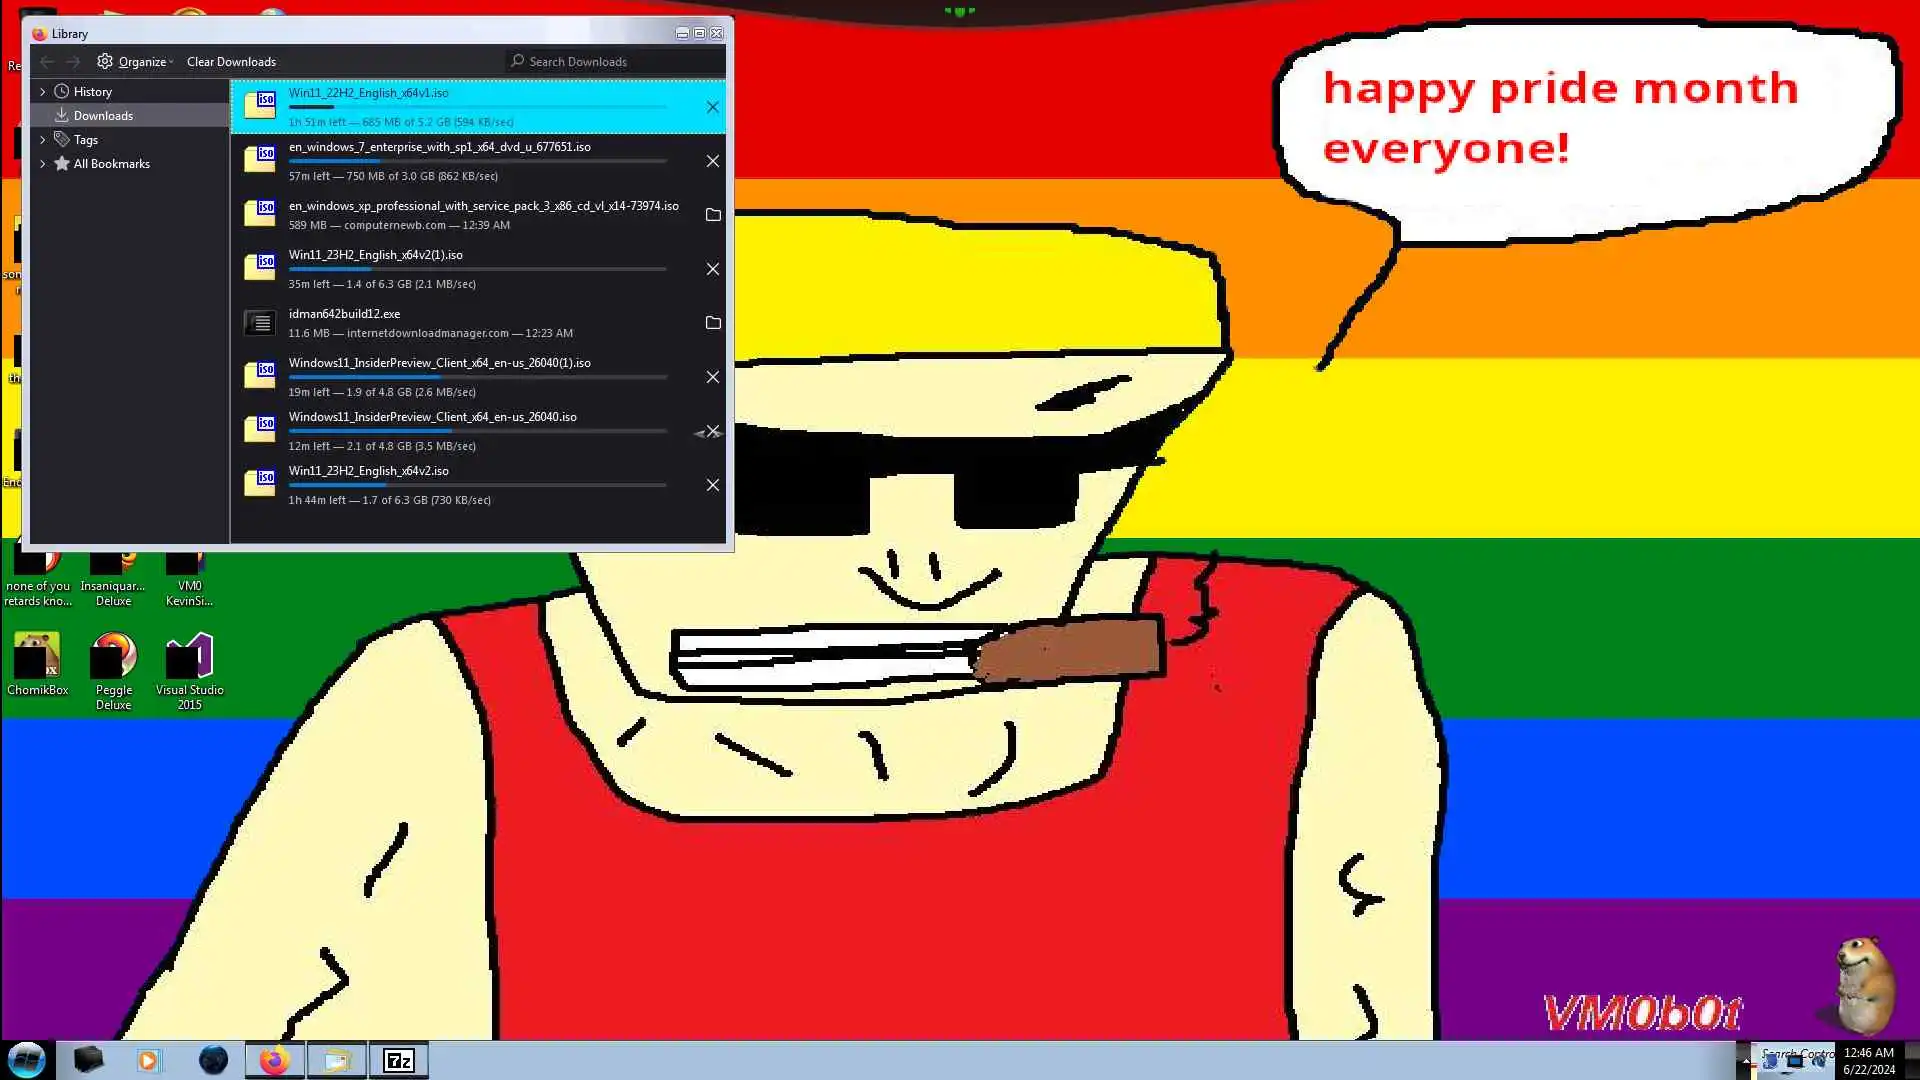Cancel the Win11_23H2_English_x64v2.iso download
Image resolution: width=1920 pixels, height=1080 pixels.
click(712, 485)
